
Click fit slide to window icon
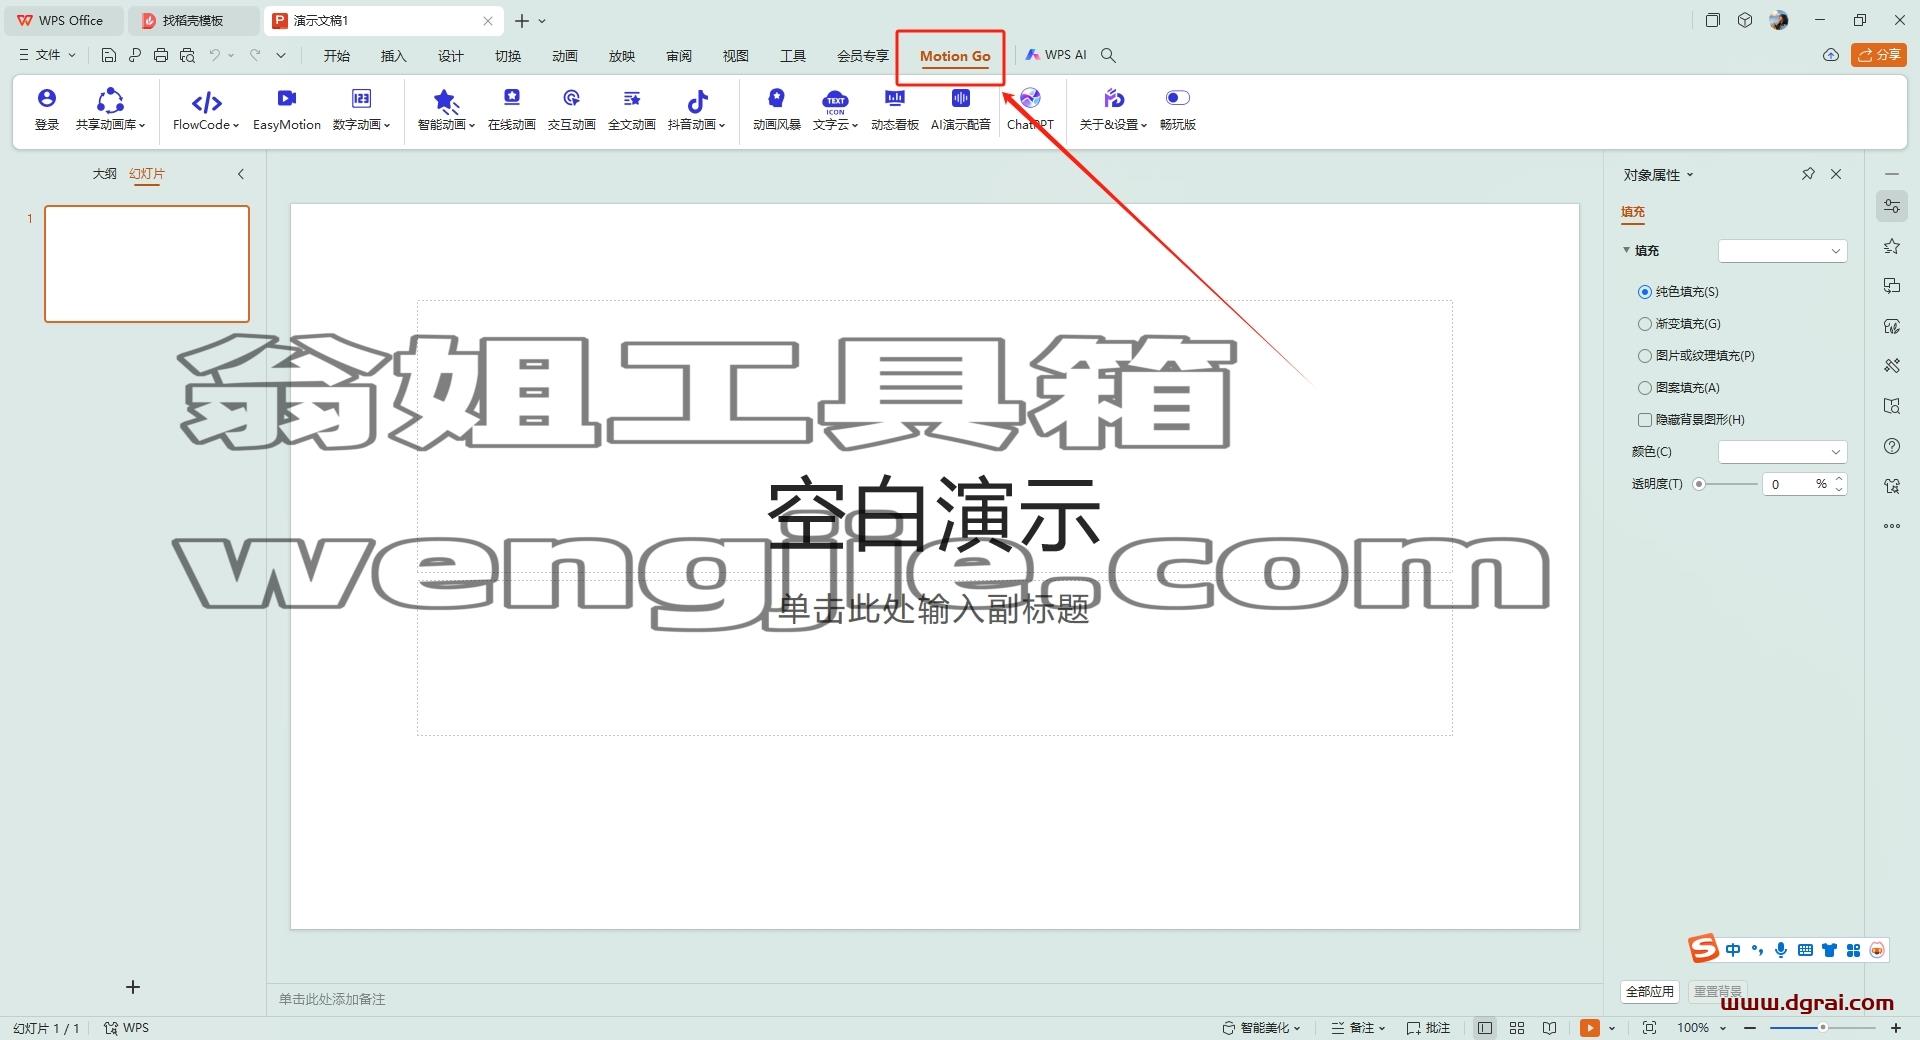point(1649,1028)
